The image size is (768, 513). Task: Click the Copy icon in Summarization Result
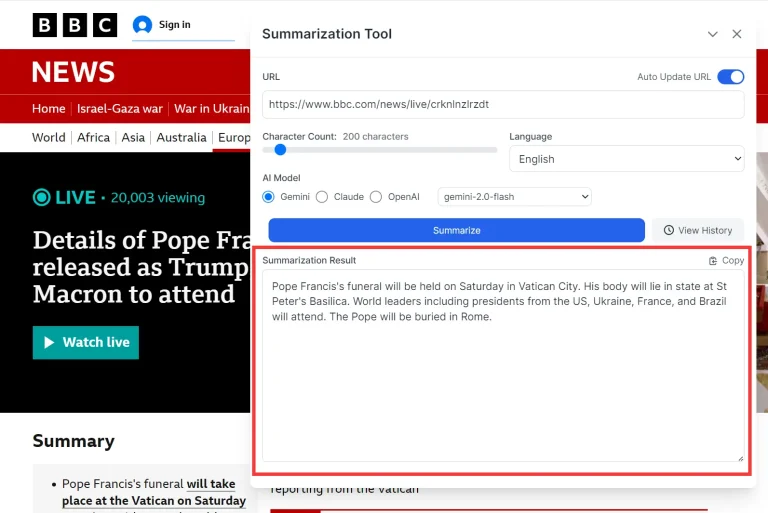713,261
